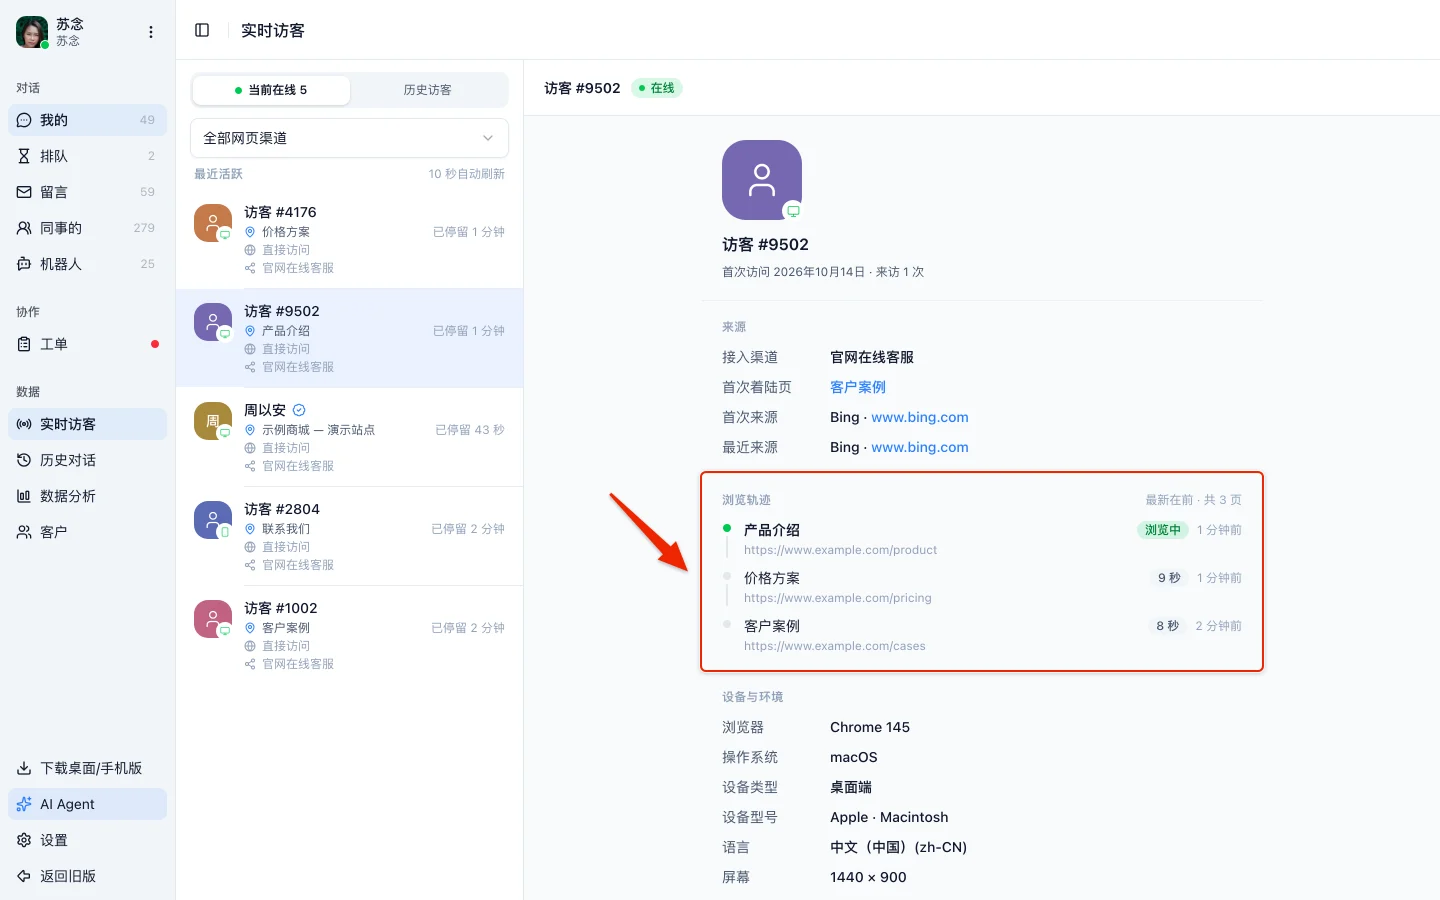Open 我的 conversations
Image resolution: width=1440 pixels, height=900 pixels.
(x=88, y=120)
